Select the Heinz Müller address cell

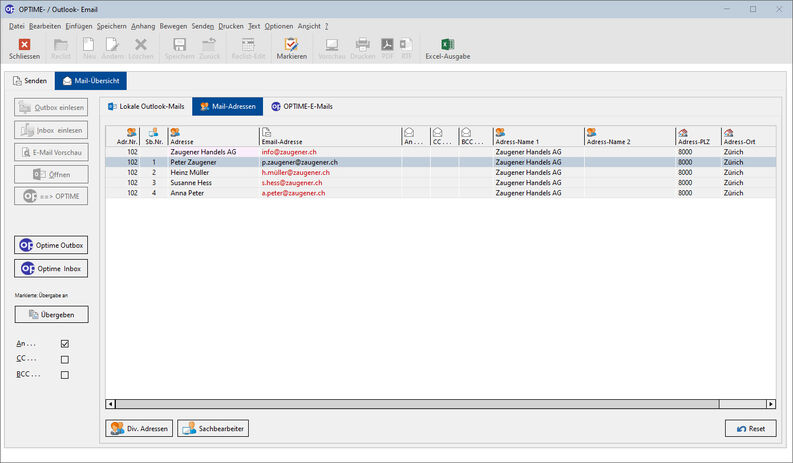pos(213,173)
